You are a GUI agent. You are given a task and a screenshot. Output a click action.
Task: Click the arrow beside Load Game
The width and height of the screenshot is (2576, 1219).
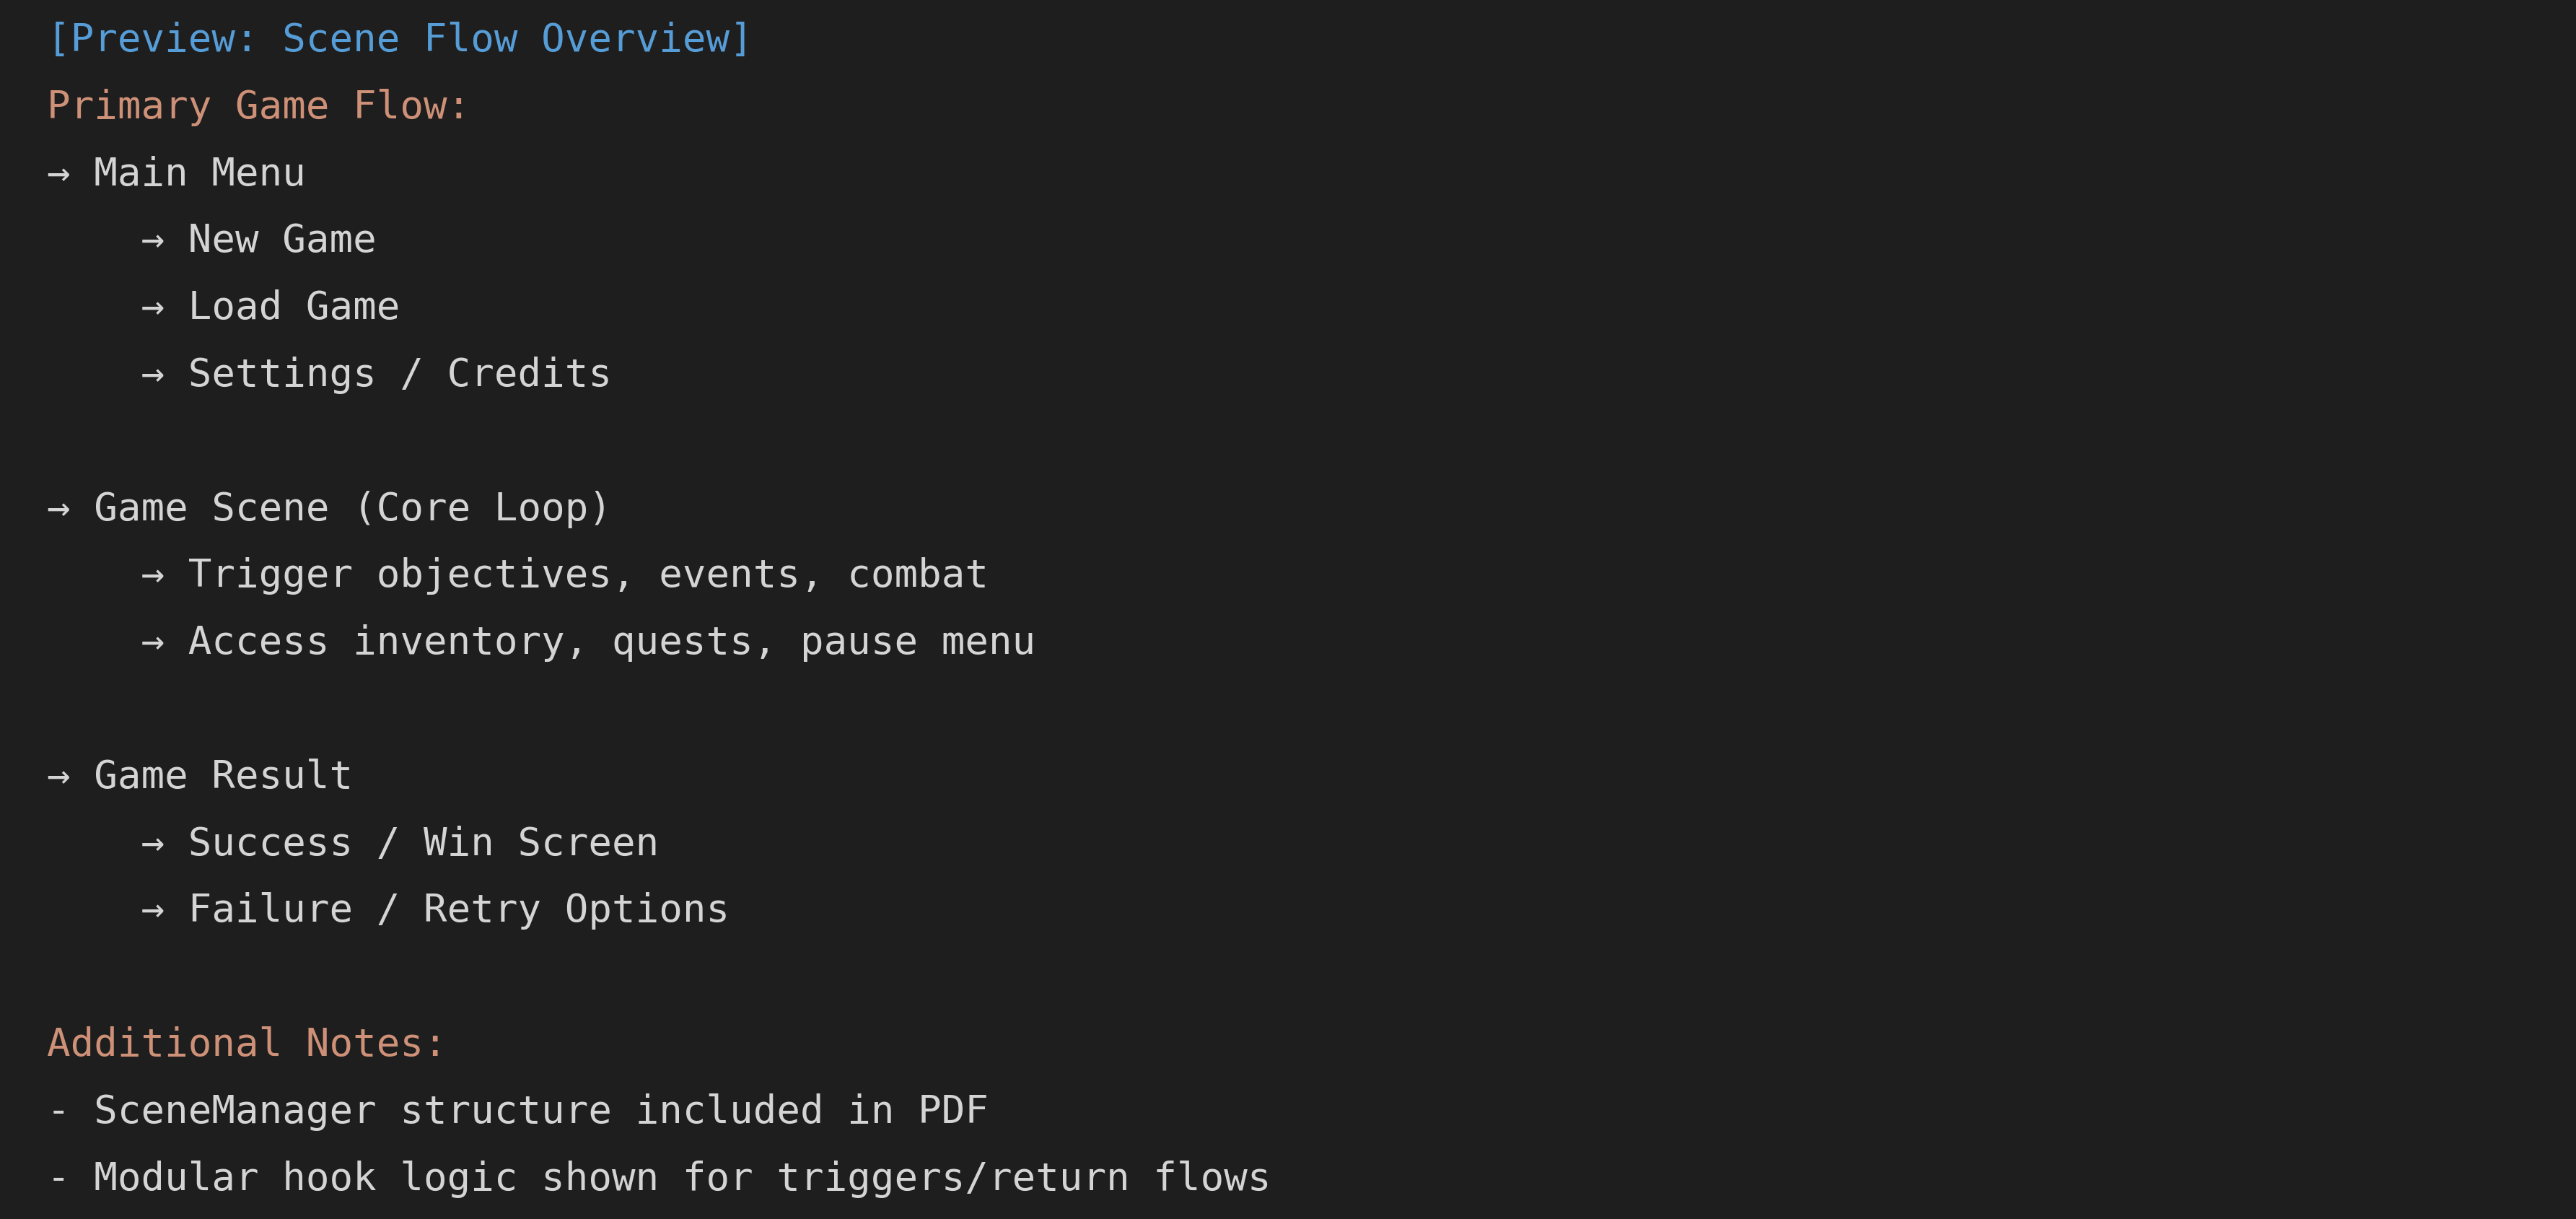pos(152,308)
